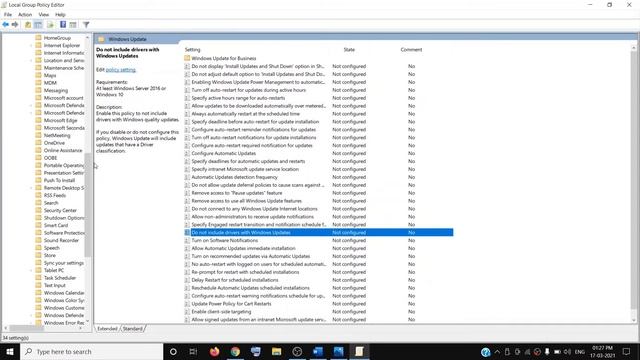The height and width of the screenshot is (360, 640).
Task: Click the taskbar clock showing 01:27 PM
Action: (x=602, y=351)
